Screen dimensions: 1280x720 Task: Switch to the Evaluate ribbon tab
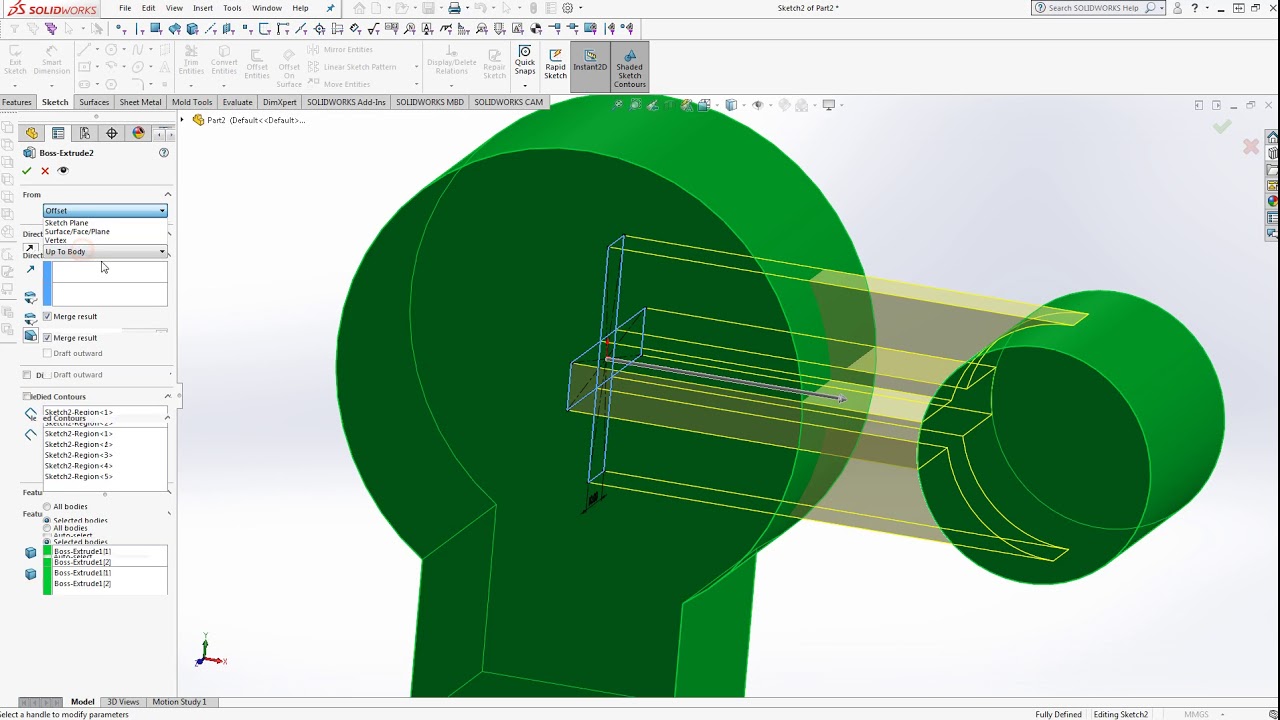point(237,102)
